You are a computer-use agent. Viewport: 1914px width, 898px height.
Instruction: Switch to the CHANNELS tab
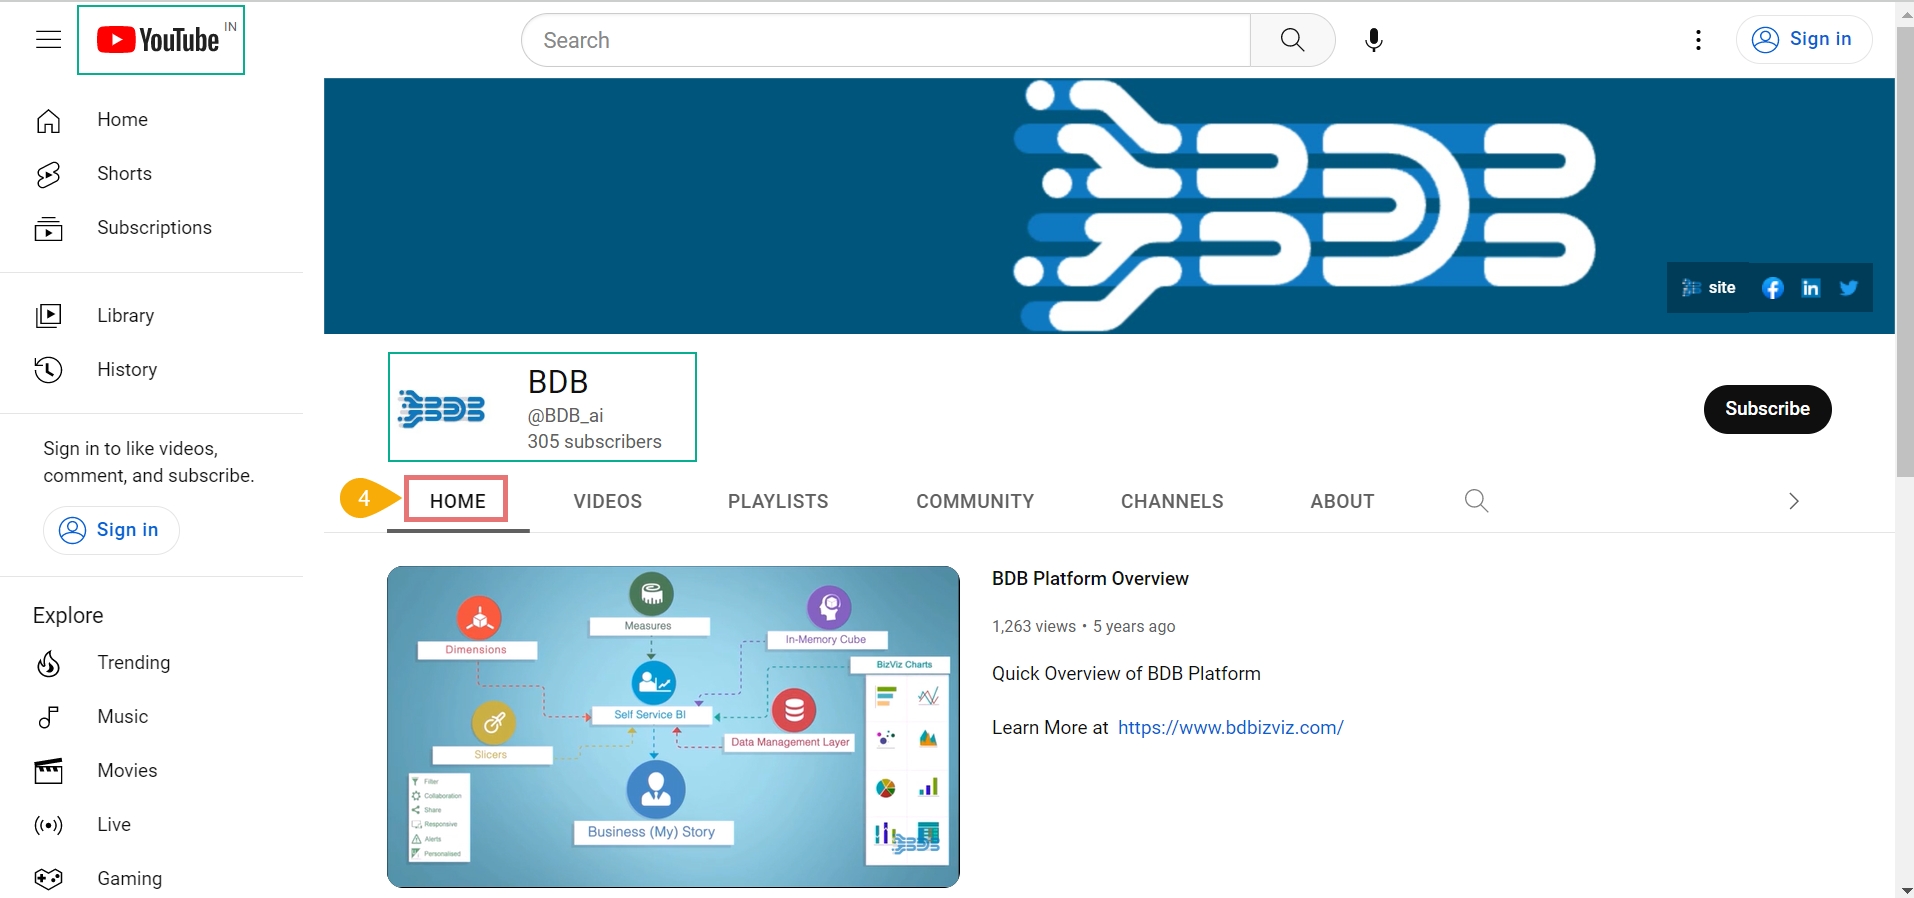click(1172, 501)
